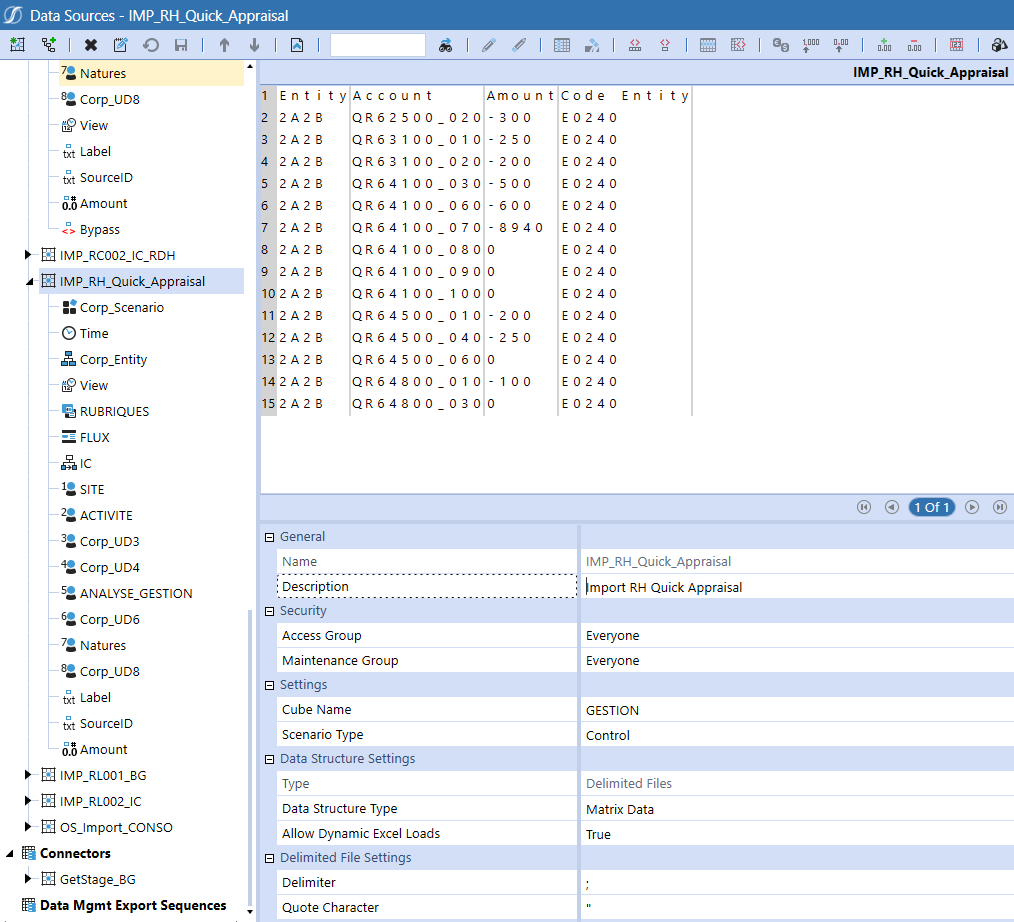Viewport: 1014px width, 922px height.
Task: Collapse the Delimited File Settings section
Action: point(269,858)
